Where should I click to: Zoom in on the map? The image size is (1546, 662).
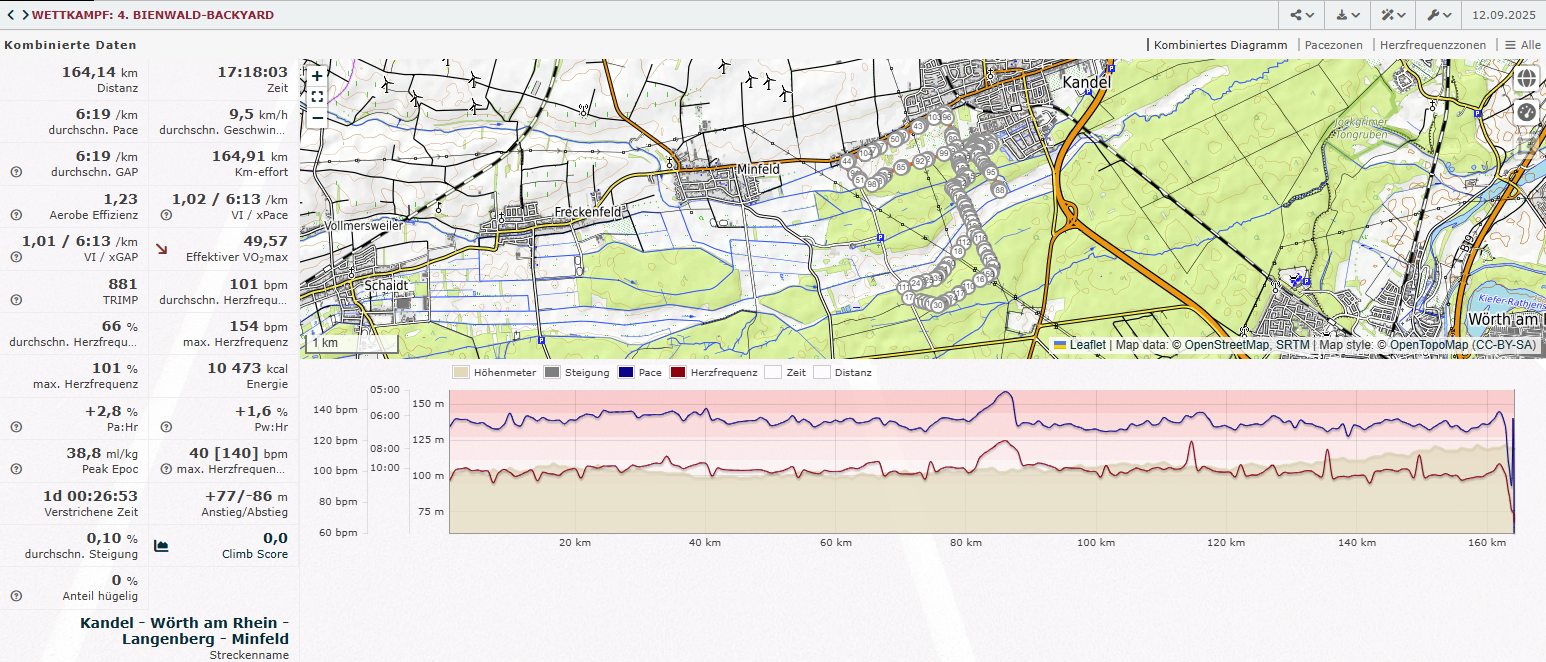click(x=317, y=76)
